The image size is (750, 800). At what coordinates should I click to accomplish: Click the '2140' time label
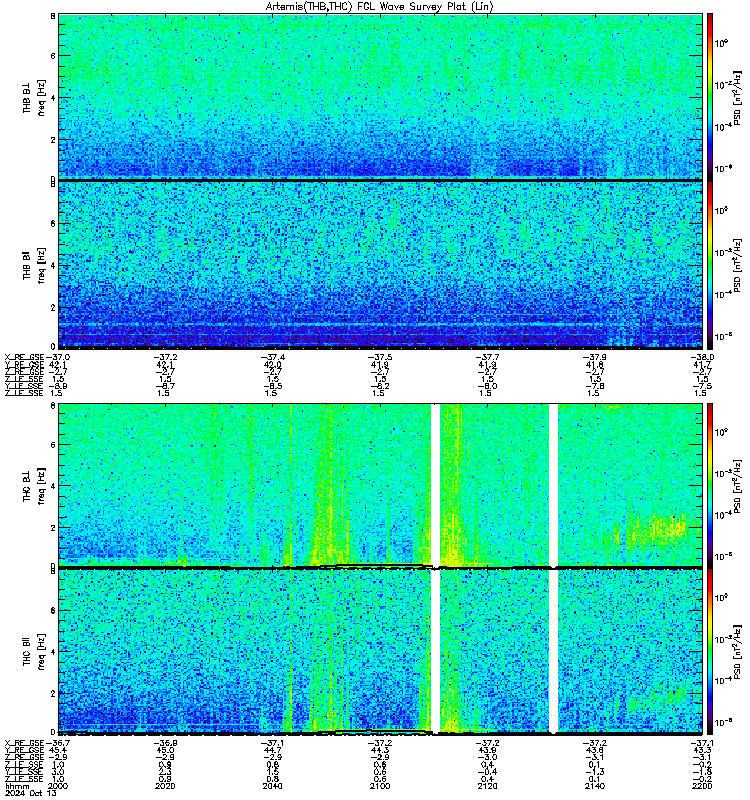tap(594, 786)
